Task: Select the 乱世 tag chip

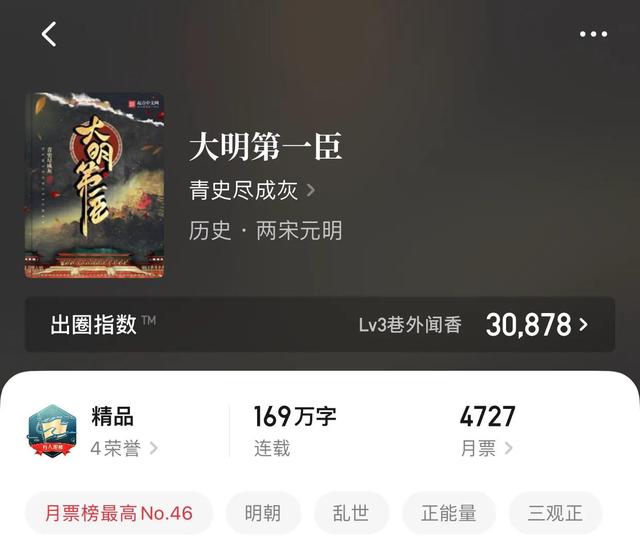Action: tap(351, 513)
